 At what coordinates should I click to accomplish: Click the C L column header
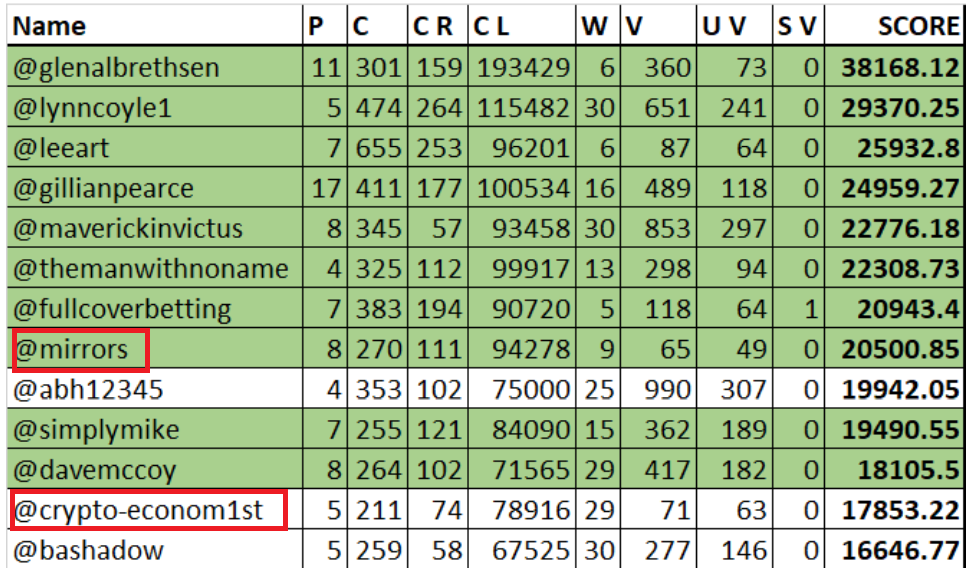(x=491, y=26)
